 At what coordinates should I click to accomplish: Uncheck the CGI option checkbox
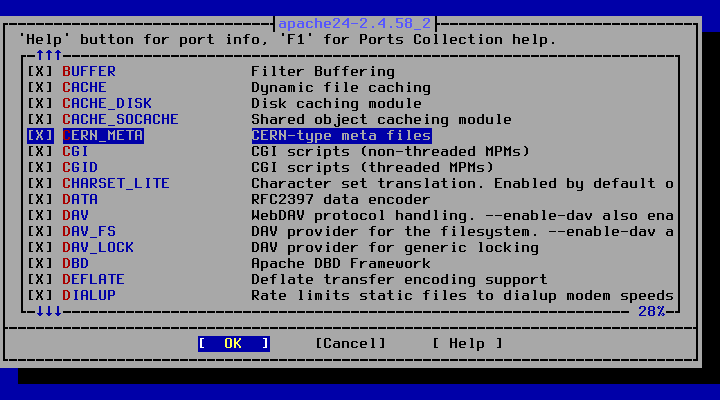coord(40,152)
